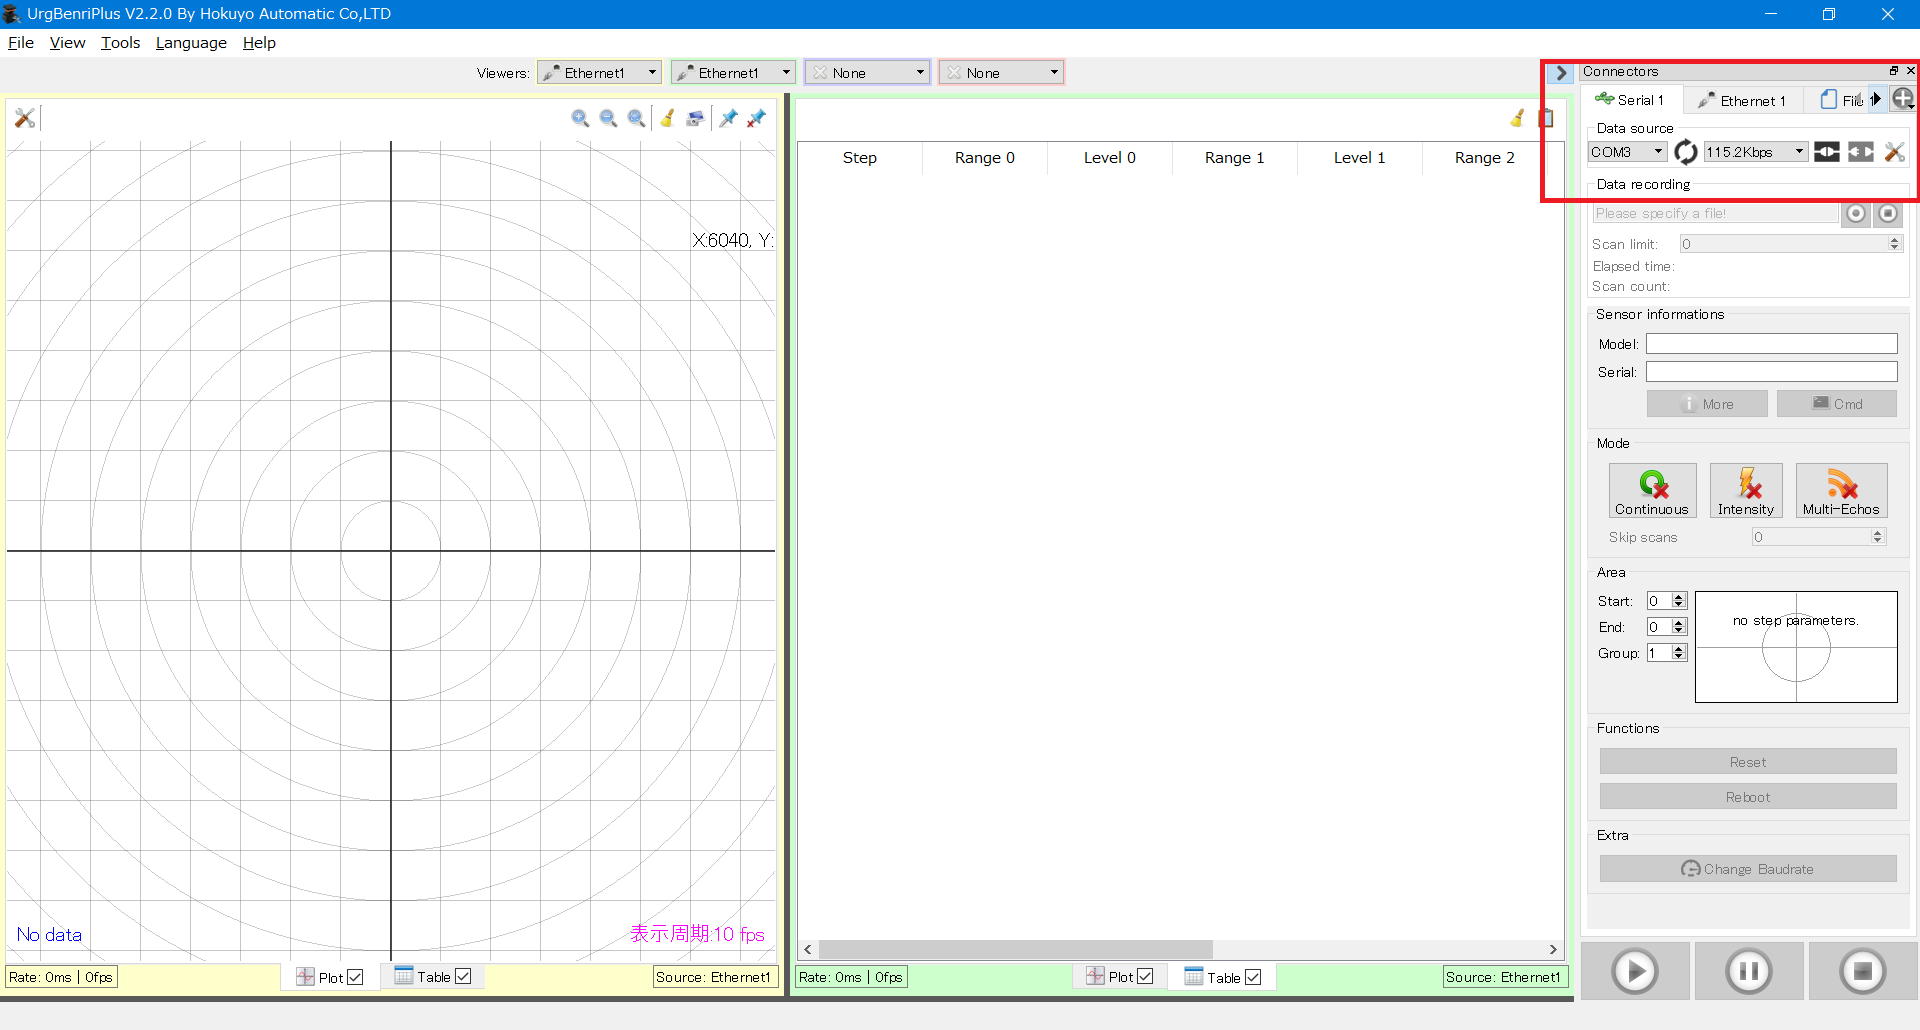This screenshot has width=1920, height=1030.
Task: Click the sensor Model field
Action: 1772,344
